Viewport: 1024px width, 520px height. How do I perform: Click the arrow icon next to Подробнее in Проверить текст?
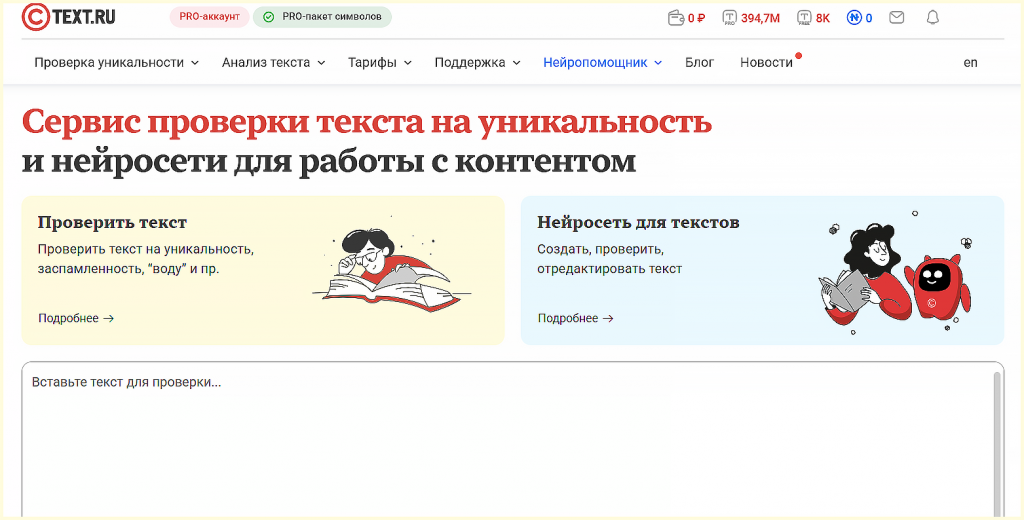(109, 318)
